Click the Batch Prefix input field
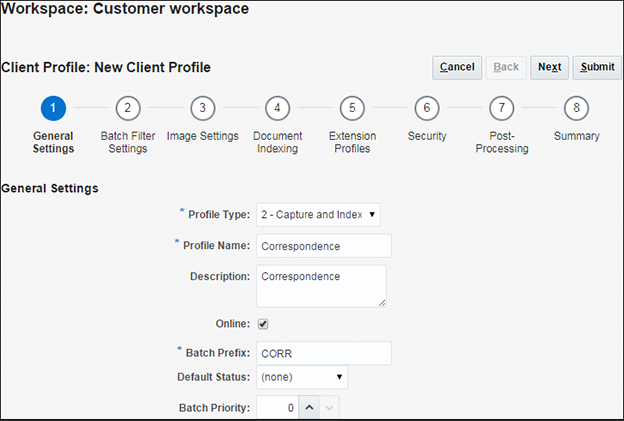The height and width of the screenshot is (421, 624). (x=323, y=353)
